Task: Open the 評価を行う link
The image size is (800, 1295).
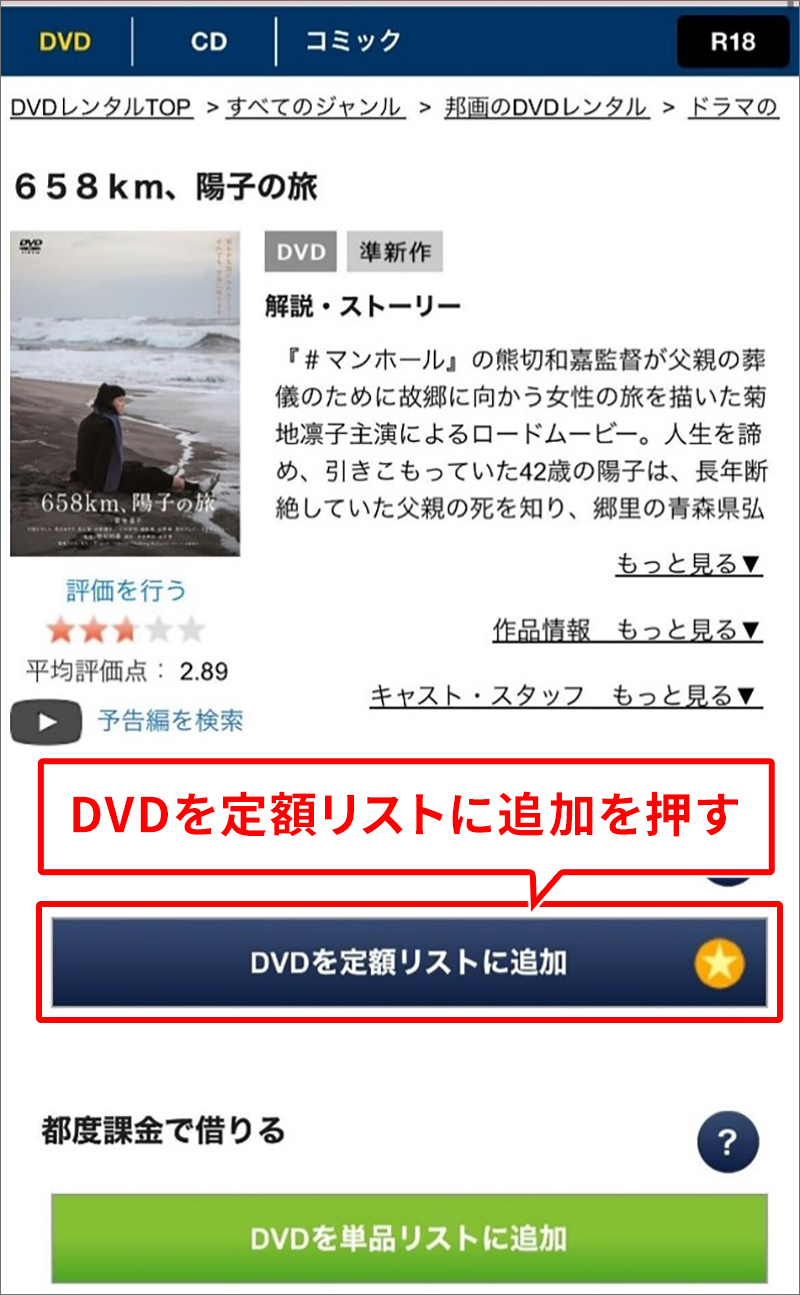Action: [x=126, y=590]
